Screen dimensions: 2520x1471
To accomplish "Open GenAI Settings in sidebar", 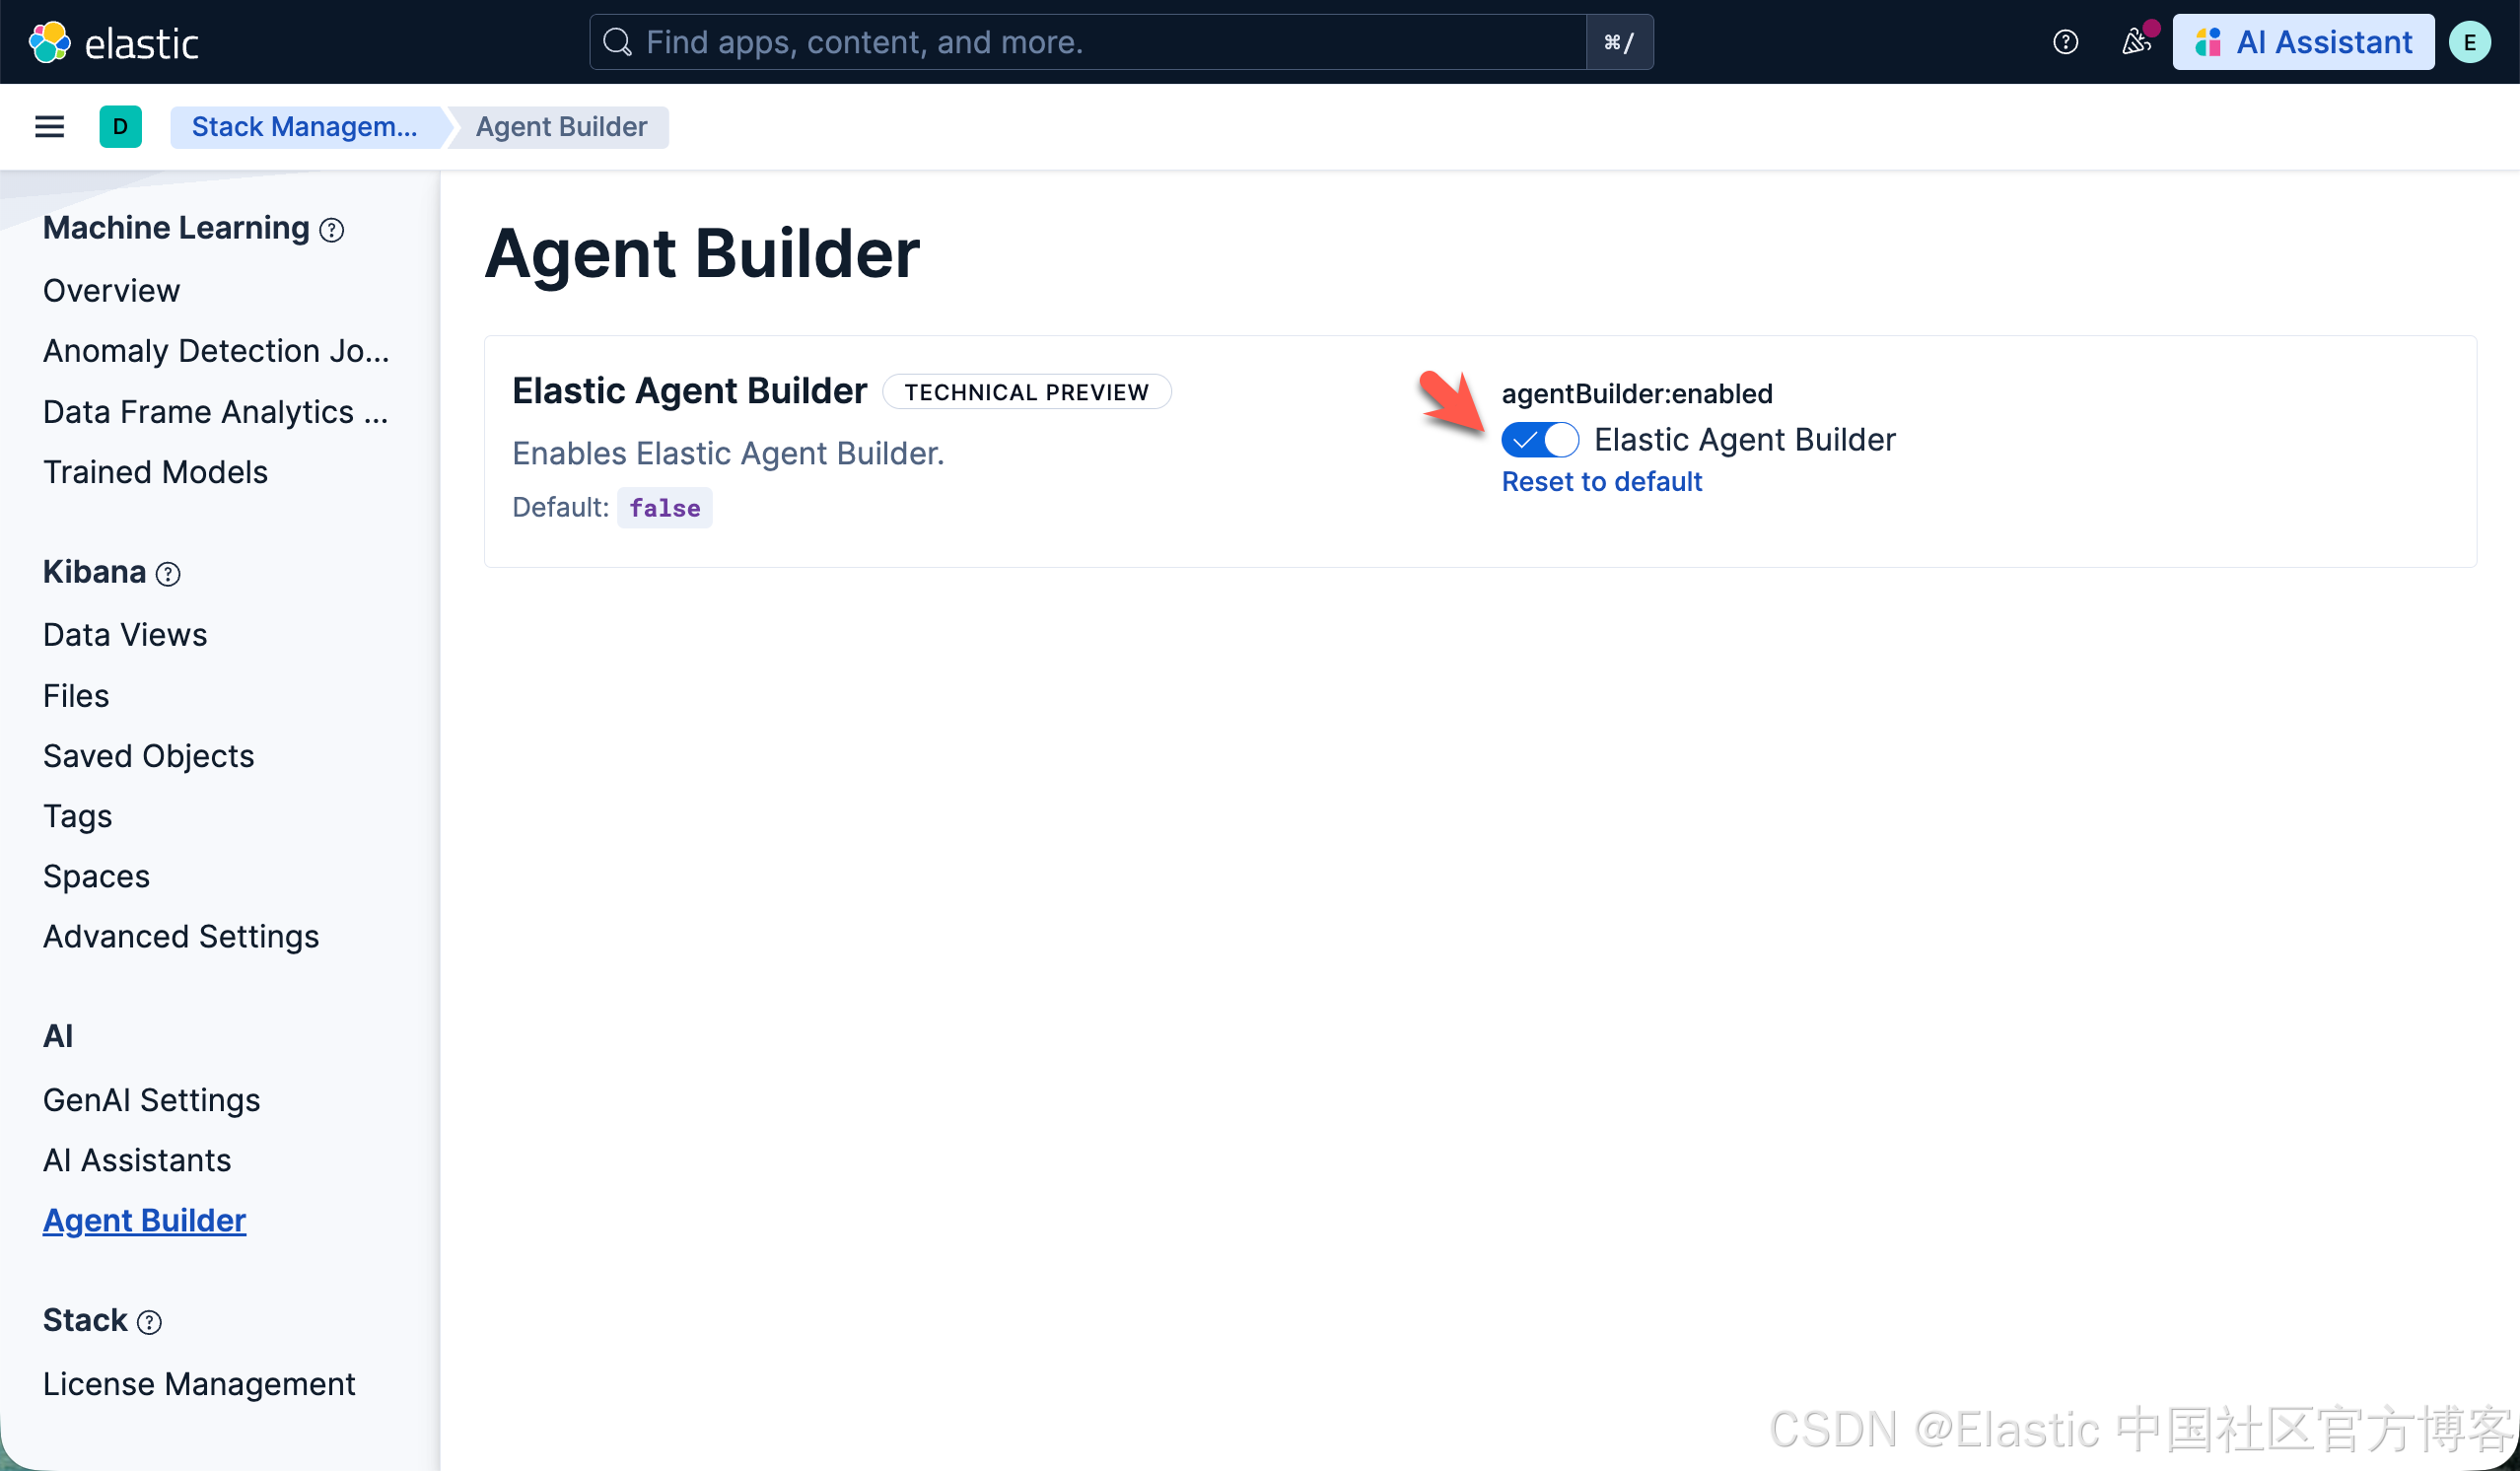I will tap(151, 1100).
